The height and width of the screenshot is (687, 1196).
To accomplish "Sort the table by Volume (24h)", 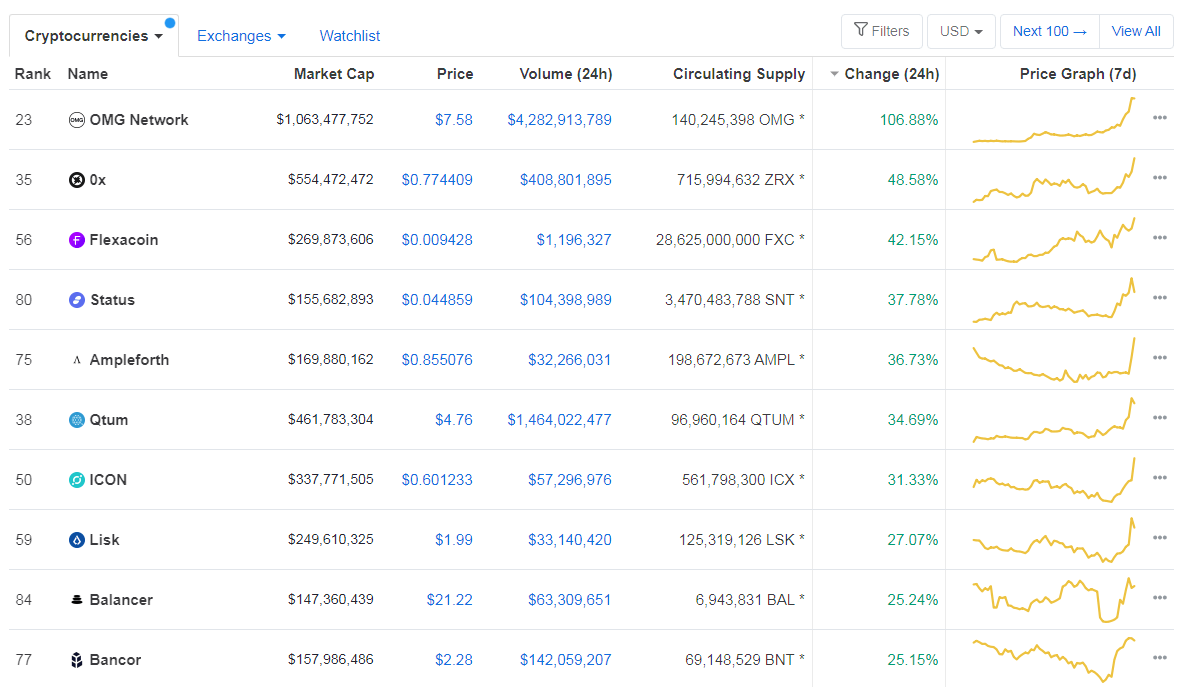I will 566,74.
